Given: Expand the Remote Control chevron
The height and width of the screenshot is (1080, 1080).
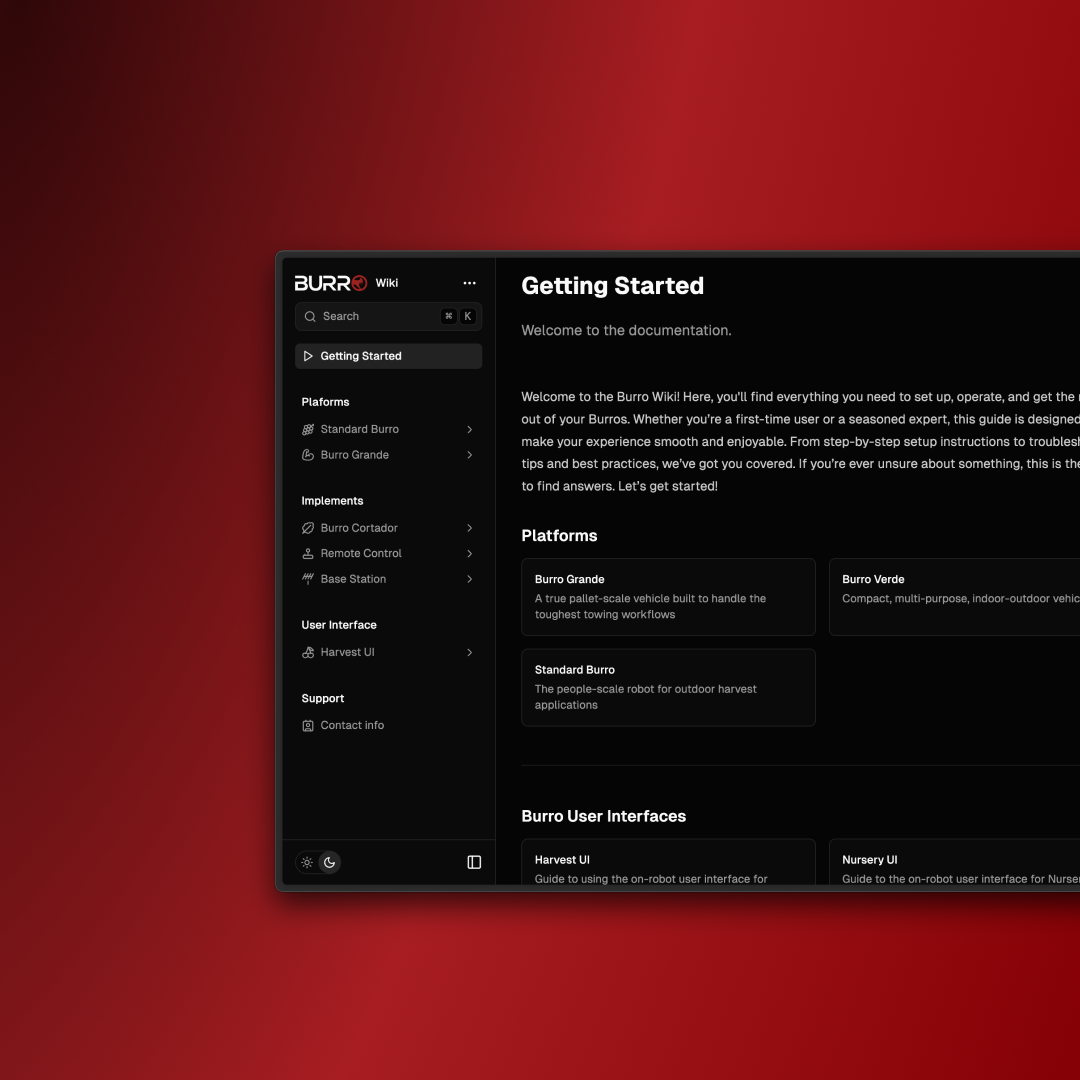Looking at the screenshot, I should click(x=470, y=553).
